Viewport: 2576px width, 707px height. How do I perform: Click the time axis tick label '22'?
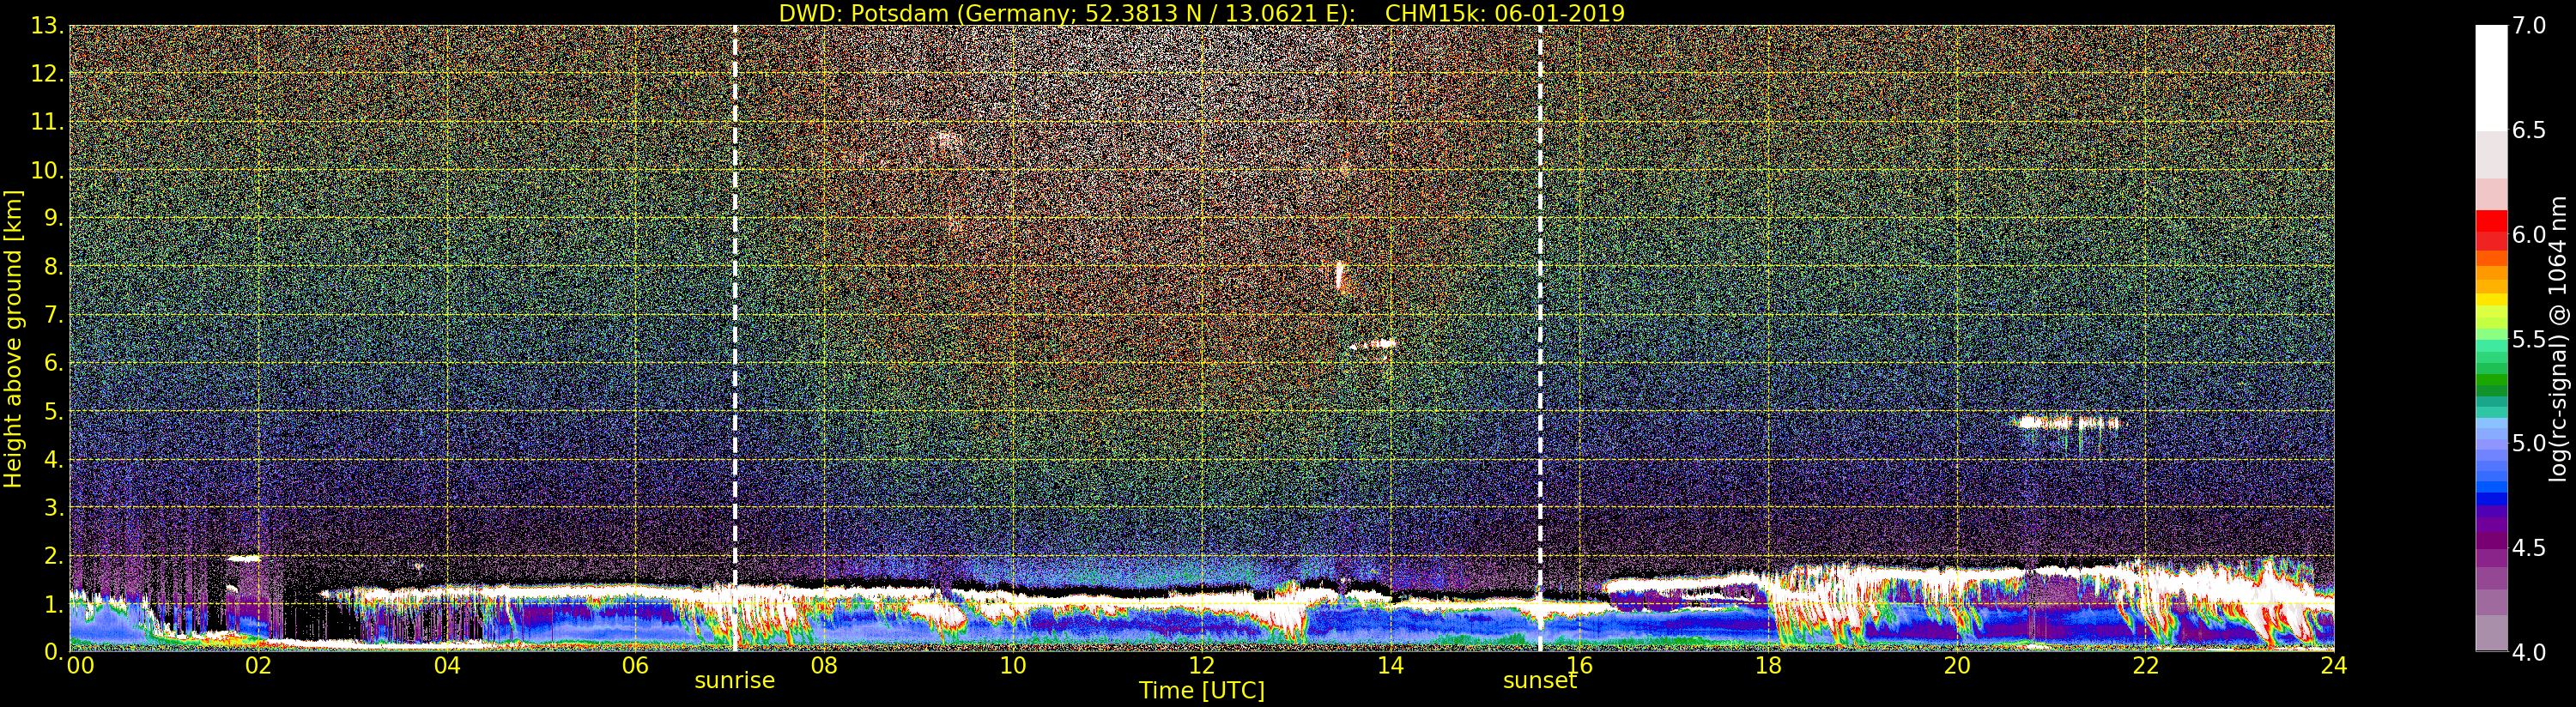(x=2146, y=666)
